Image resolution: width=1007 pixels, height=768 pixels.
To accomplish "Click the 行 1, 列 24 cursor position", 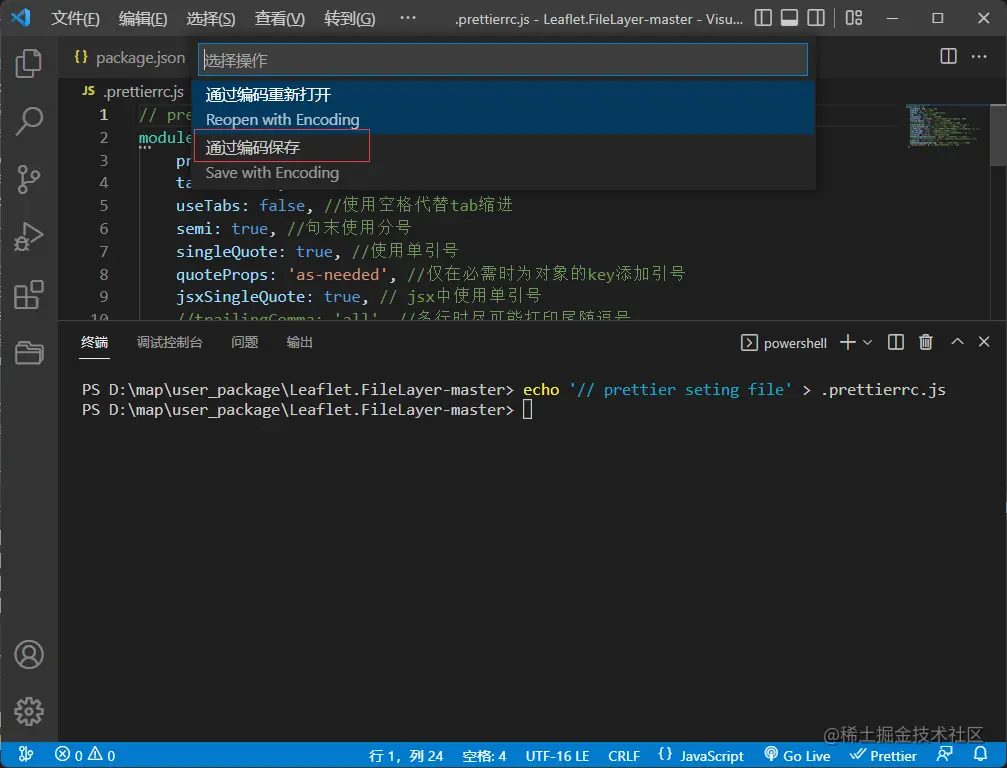I will pos(406,756).
